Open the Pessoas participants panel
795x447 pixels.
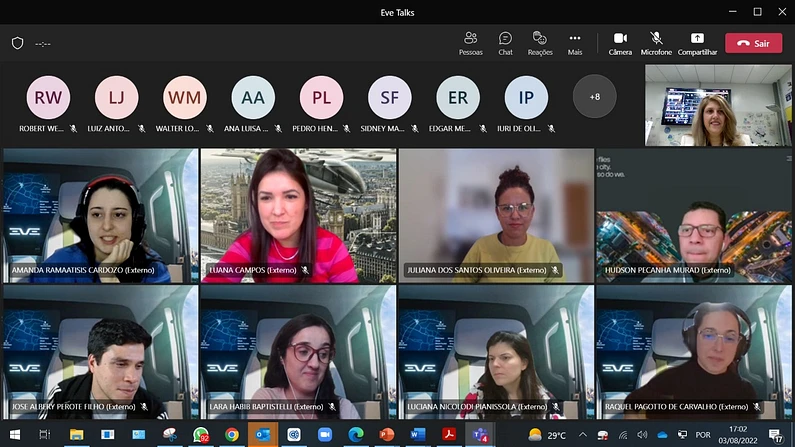[x=470, y=42]
